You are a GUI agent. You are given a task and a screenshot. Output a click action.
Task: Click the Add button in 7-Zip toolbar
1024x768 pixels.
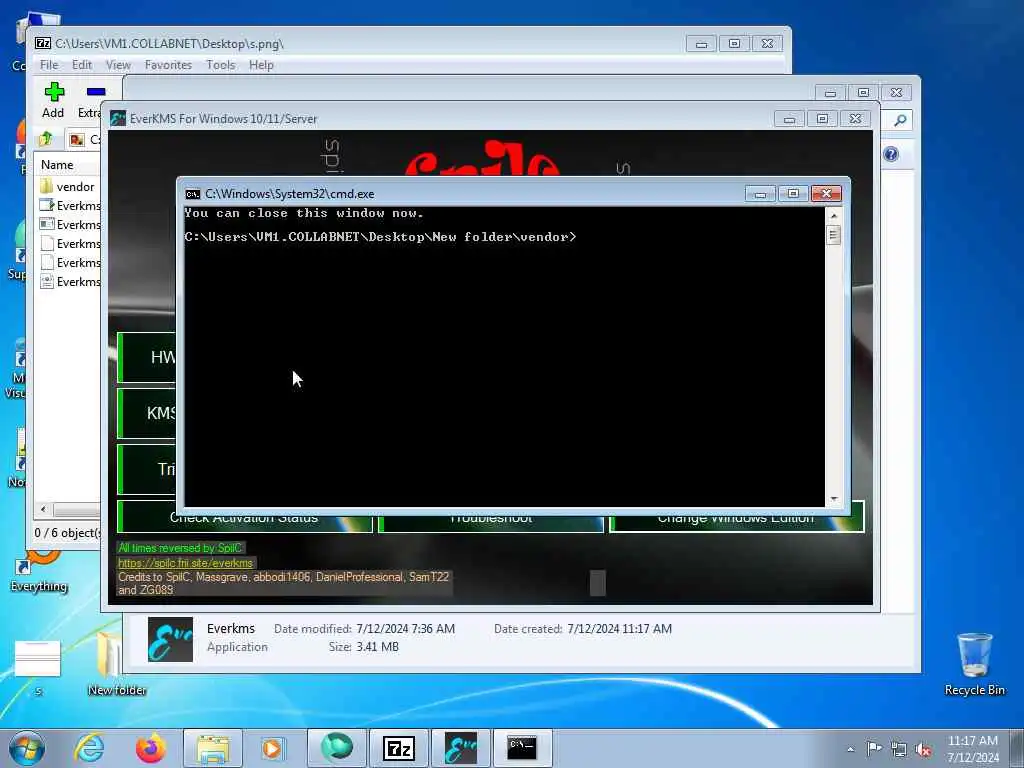click(x=54, y=100)
